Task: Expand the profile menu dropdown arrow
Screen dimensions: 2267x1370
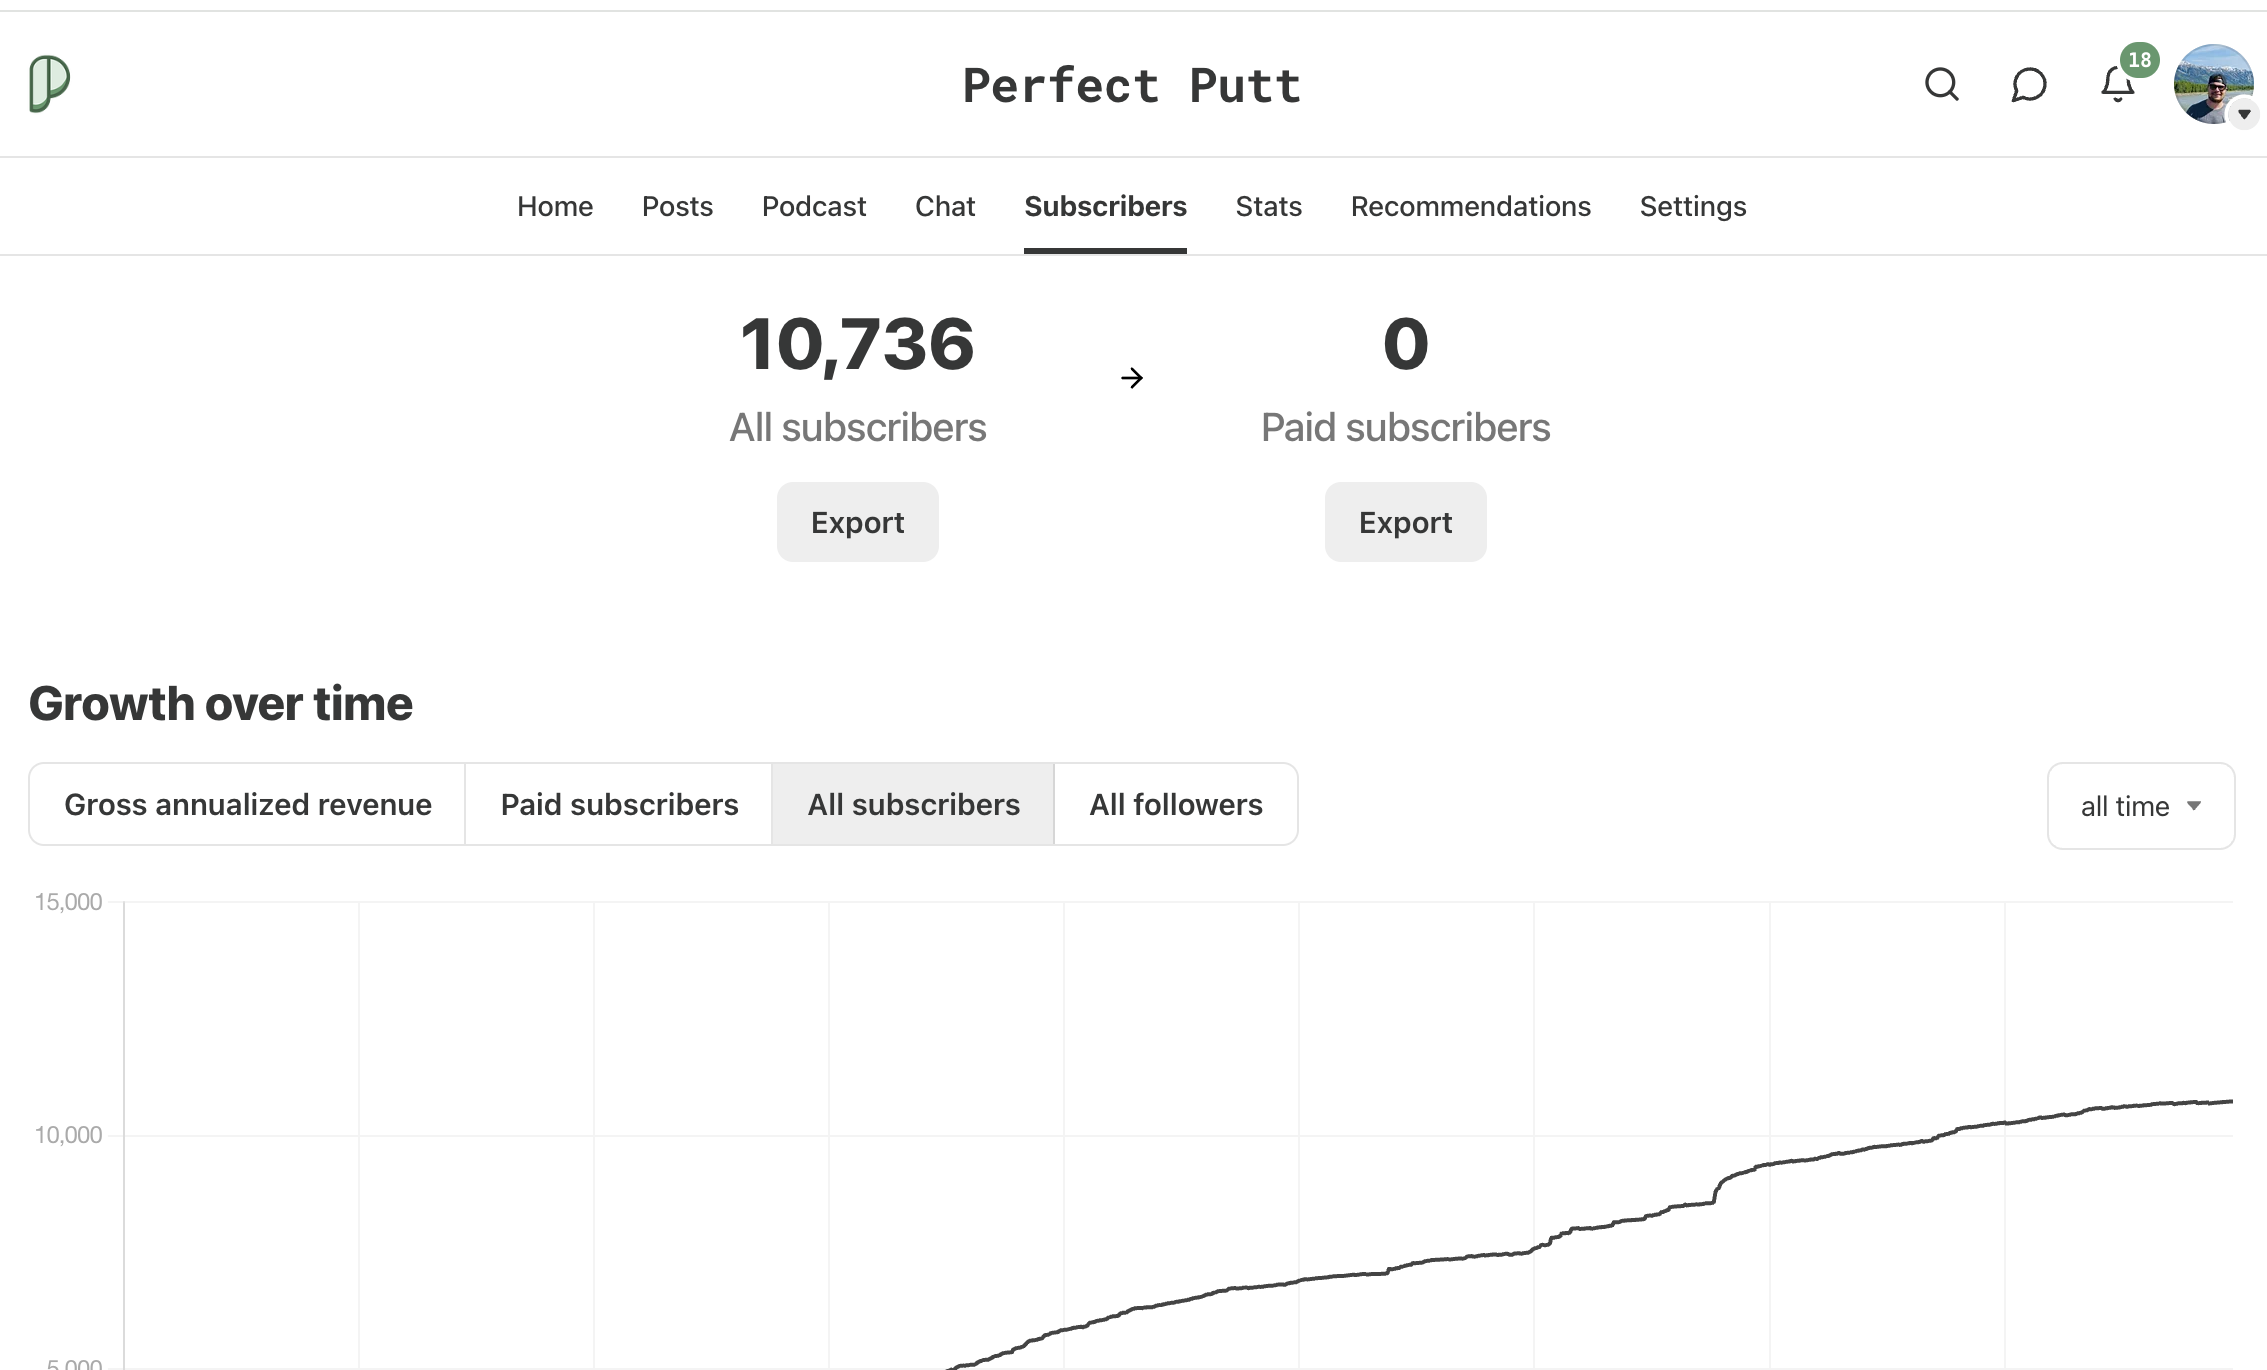Action: point(2244,114)
